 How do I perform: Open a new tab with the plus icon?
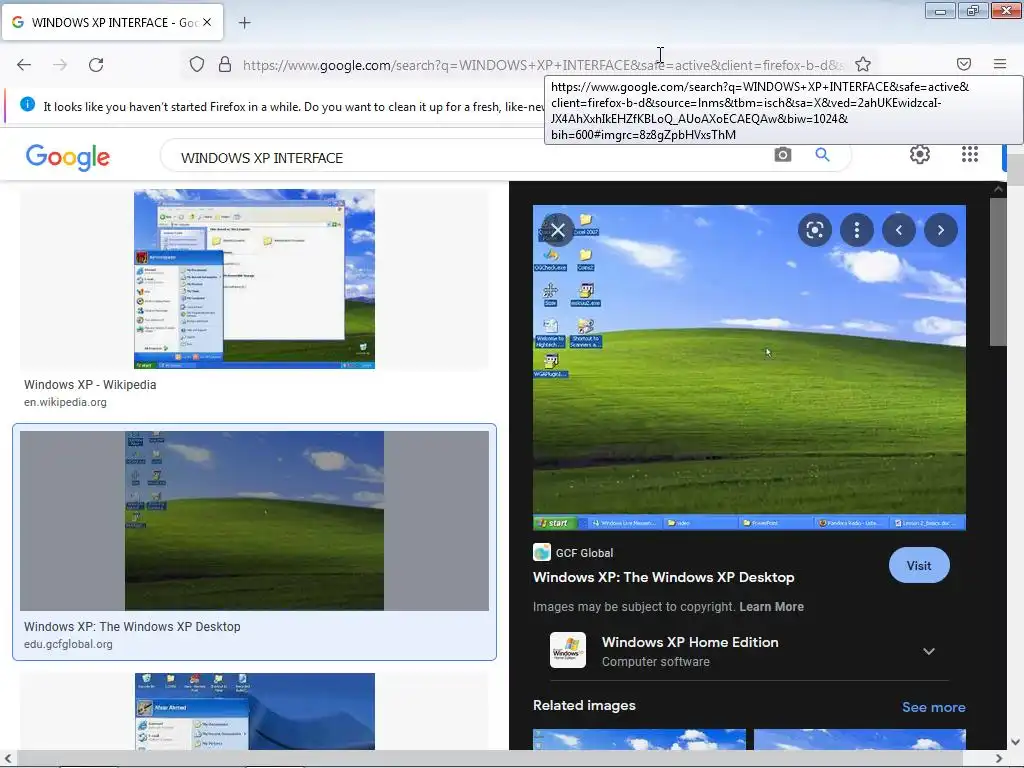244,23
